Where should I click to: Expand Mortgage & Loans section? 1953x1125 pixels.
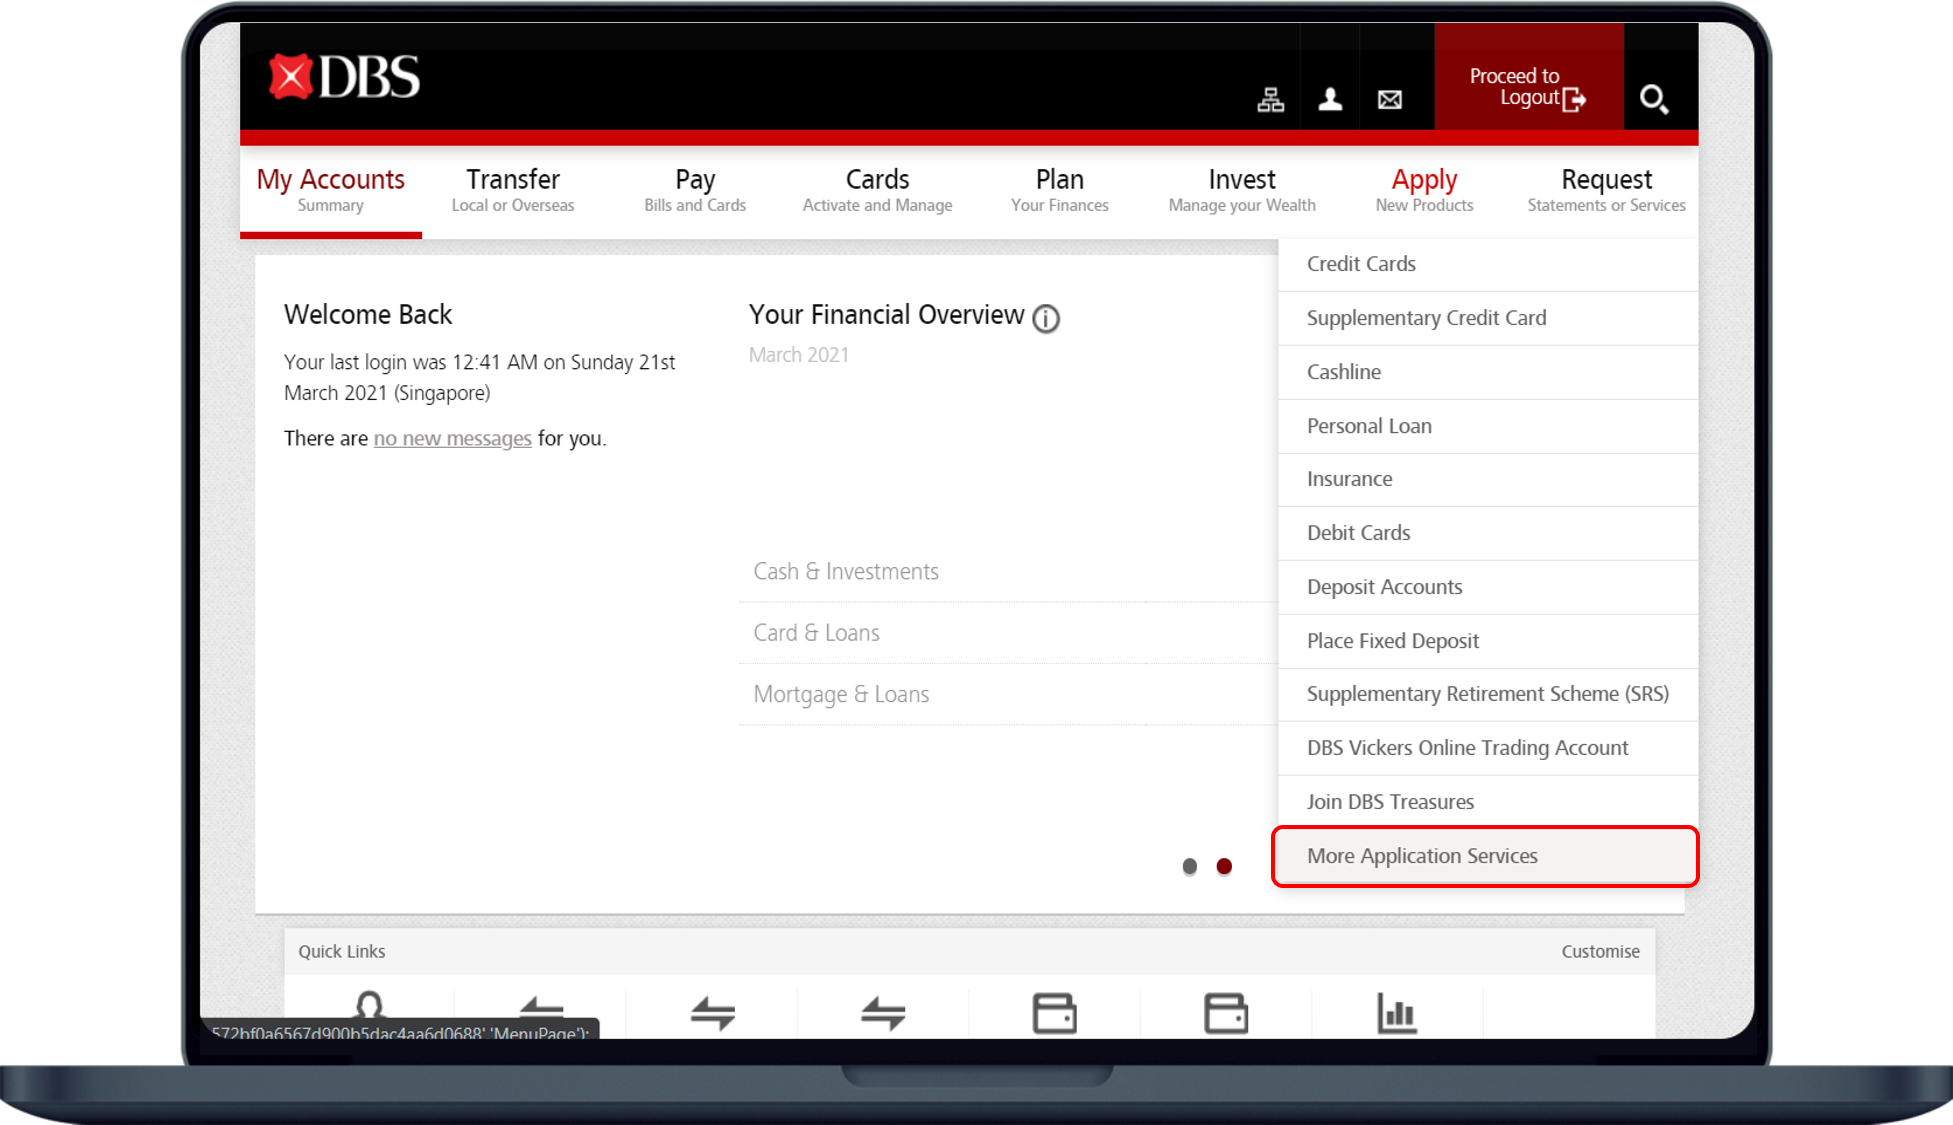(x=841, y=695)
